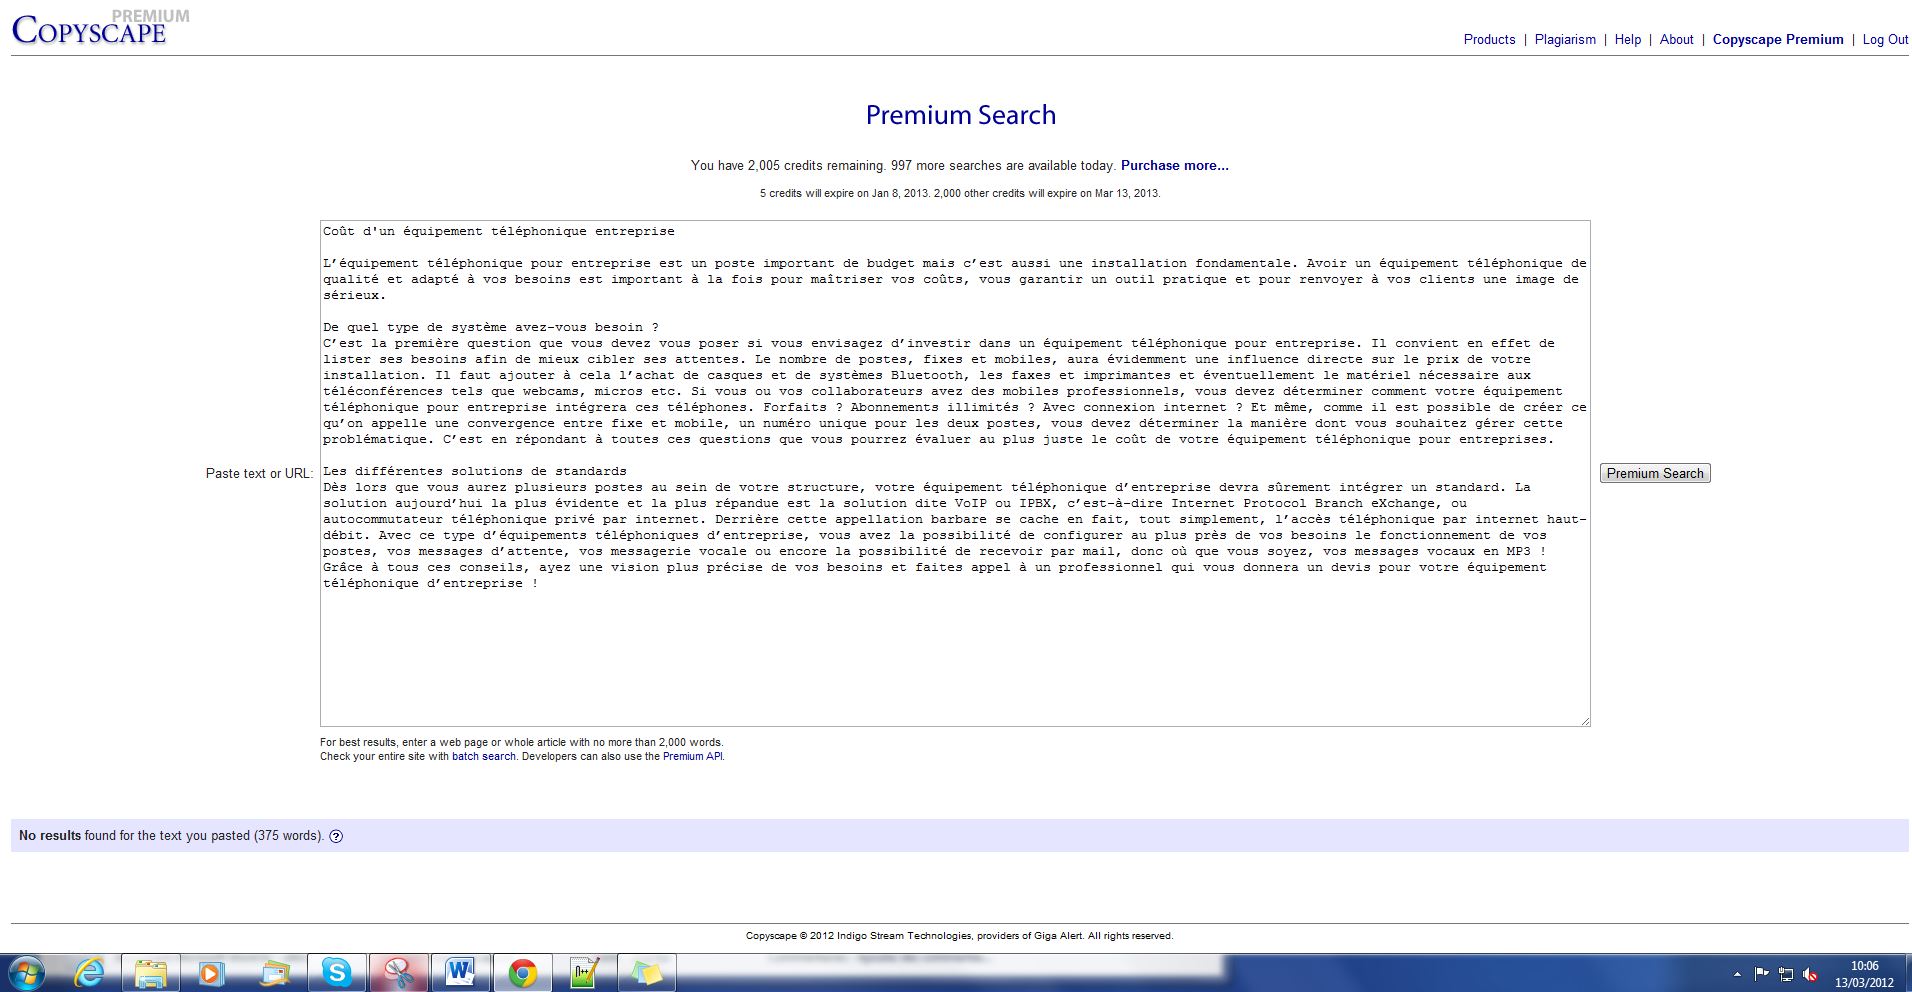Show hidden system tray icons

tap(1737, 974)
